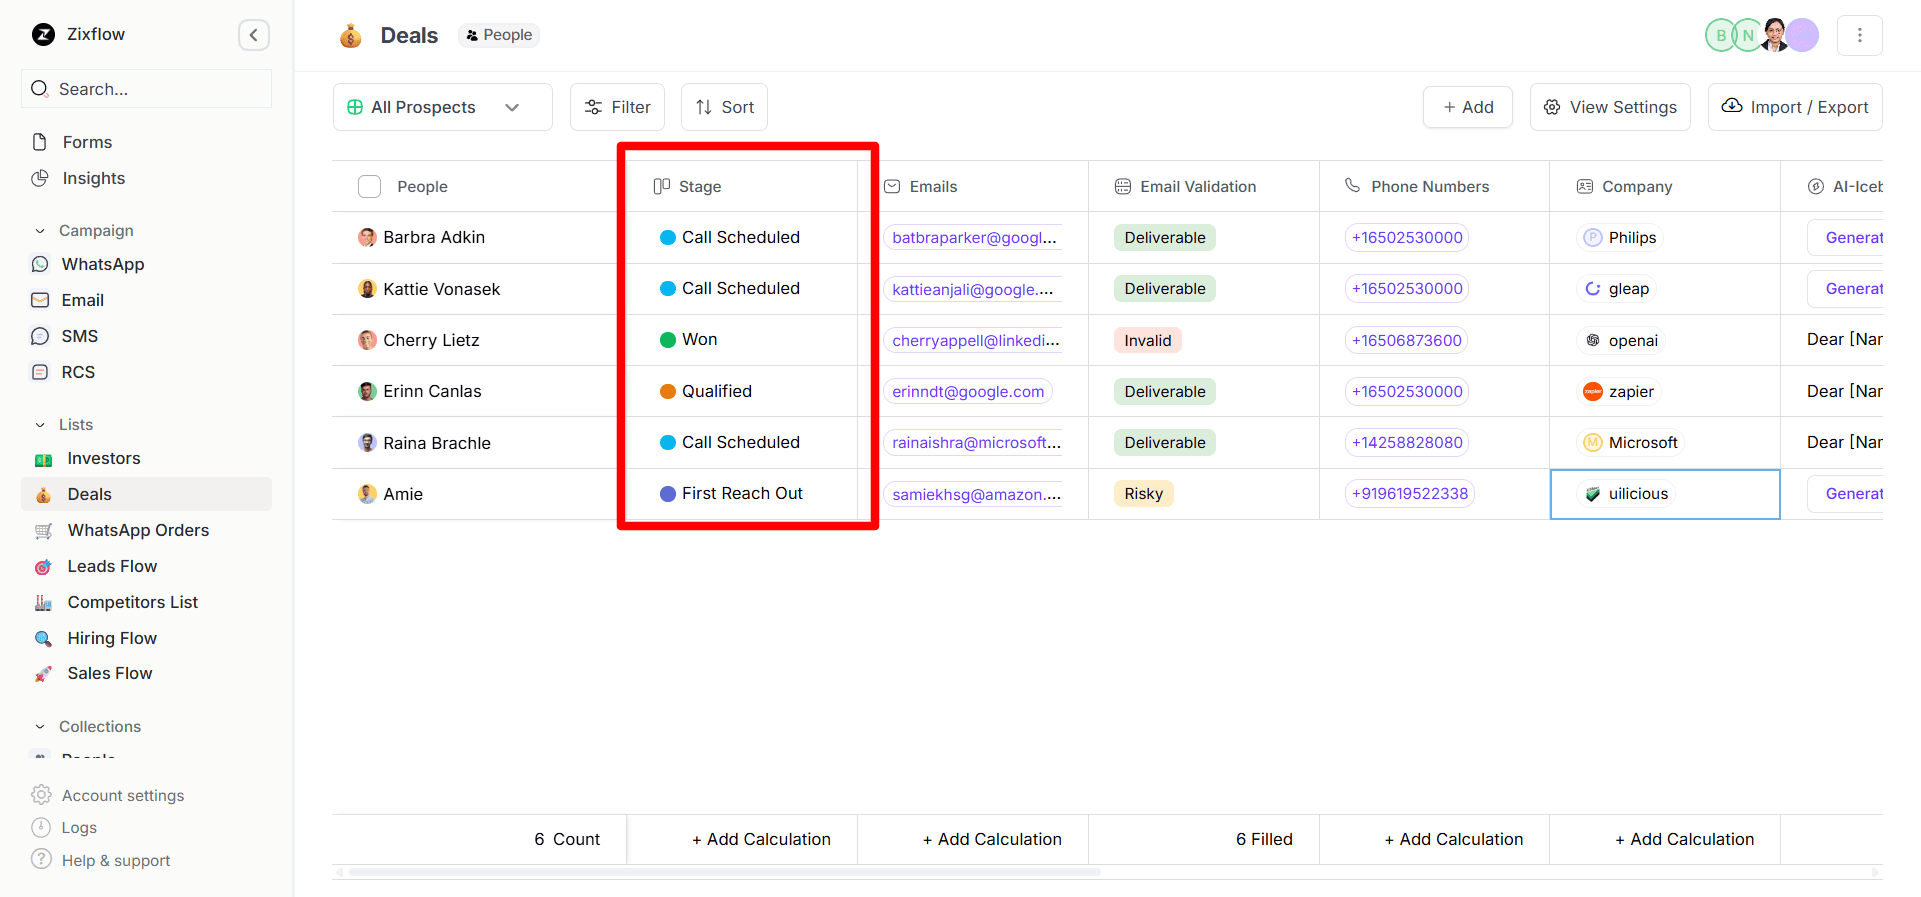Change Erinn Canlas's Qualified stage

pos(706,392)
